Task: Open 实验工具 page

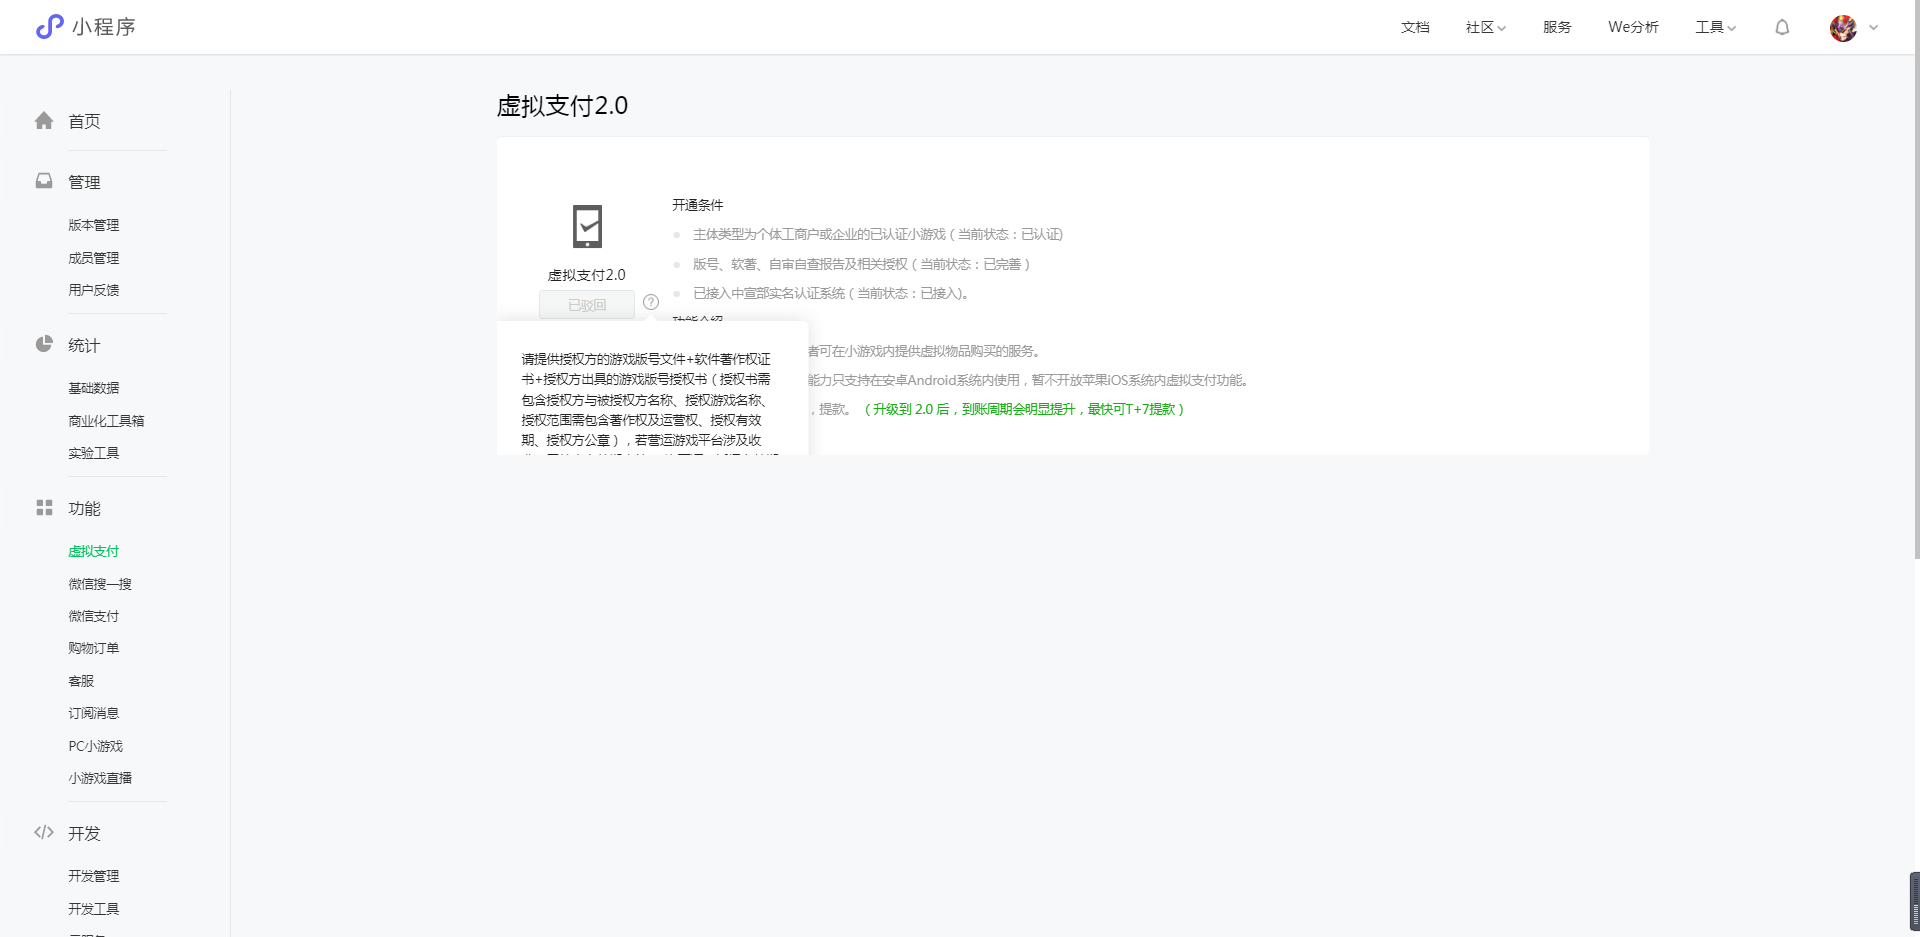Action: tap(94, 453)
